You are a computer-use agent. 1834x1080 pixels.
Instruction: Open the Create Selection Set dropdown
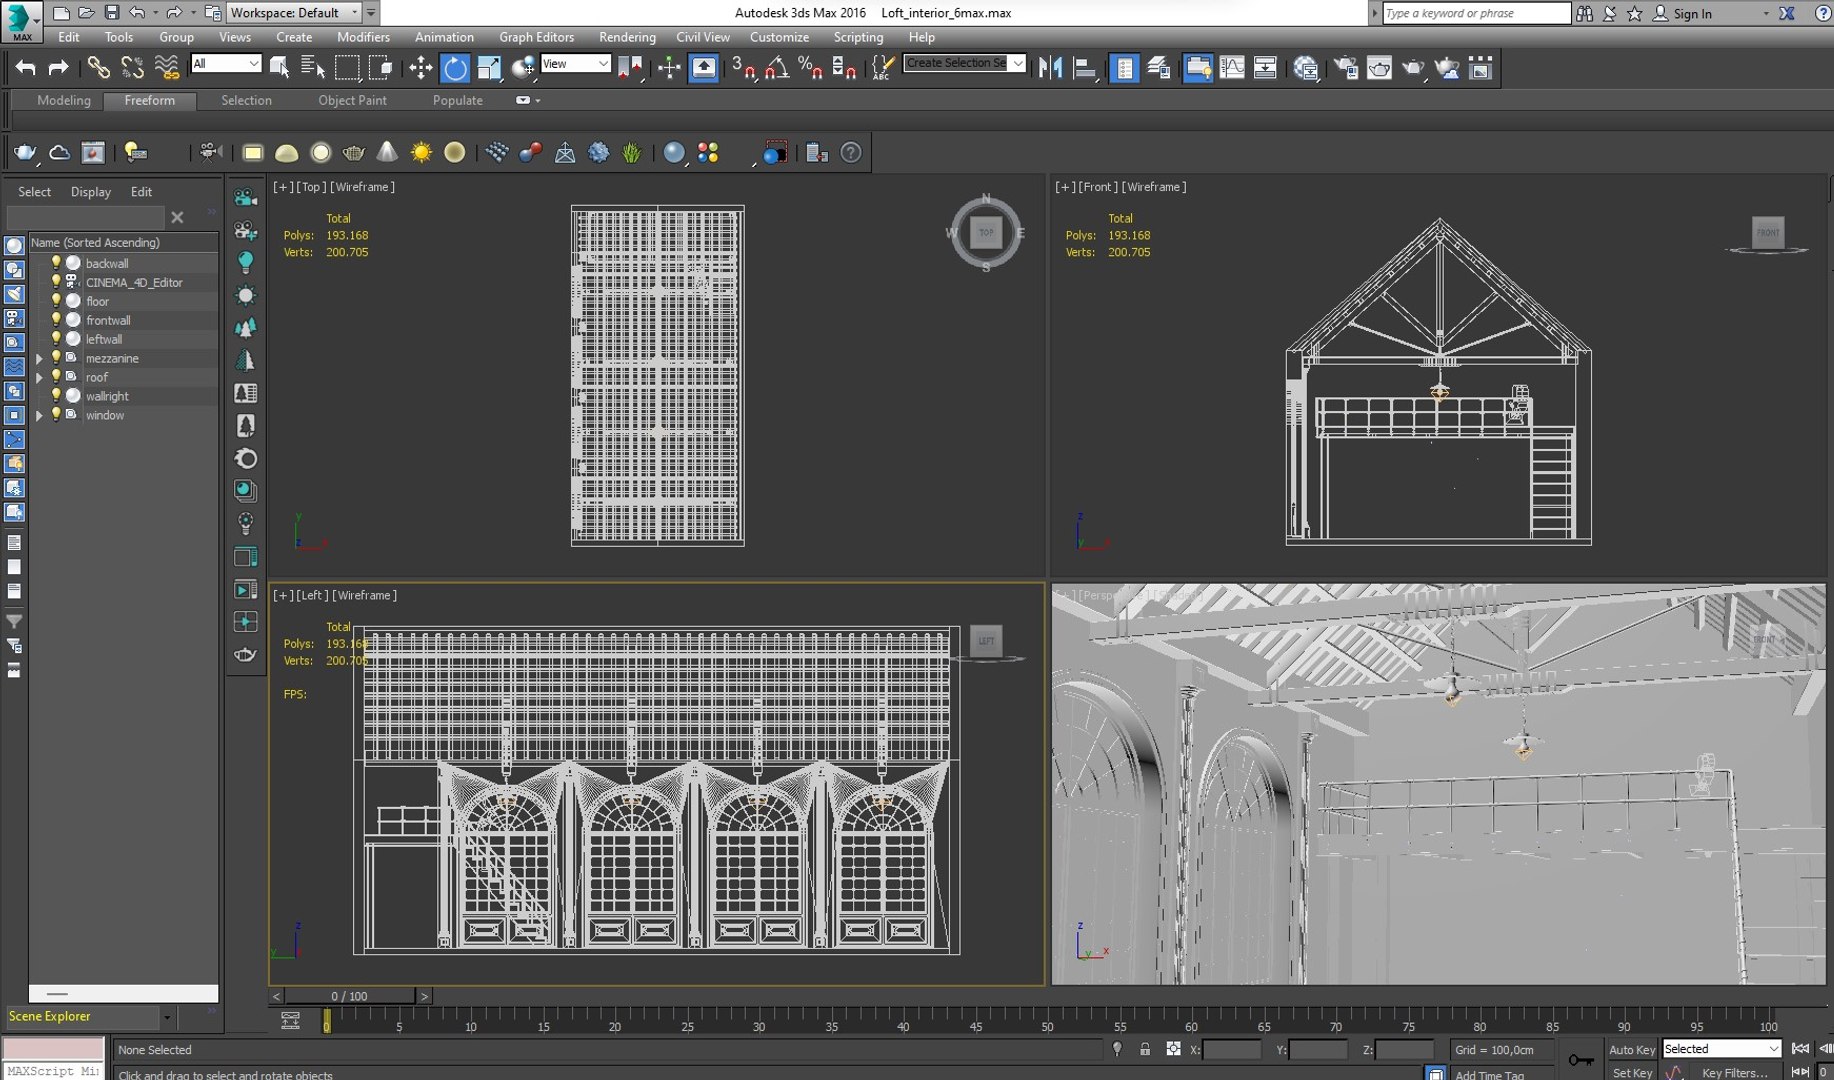pyautogui.click(x=964, y=63)
